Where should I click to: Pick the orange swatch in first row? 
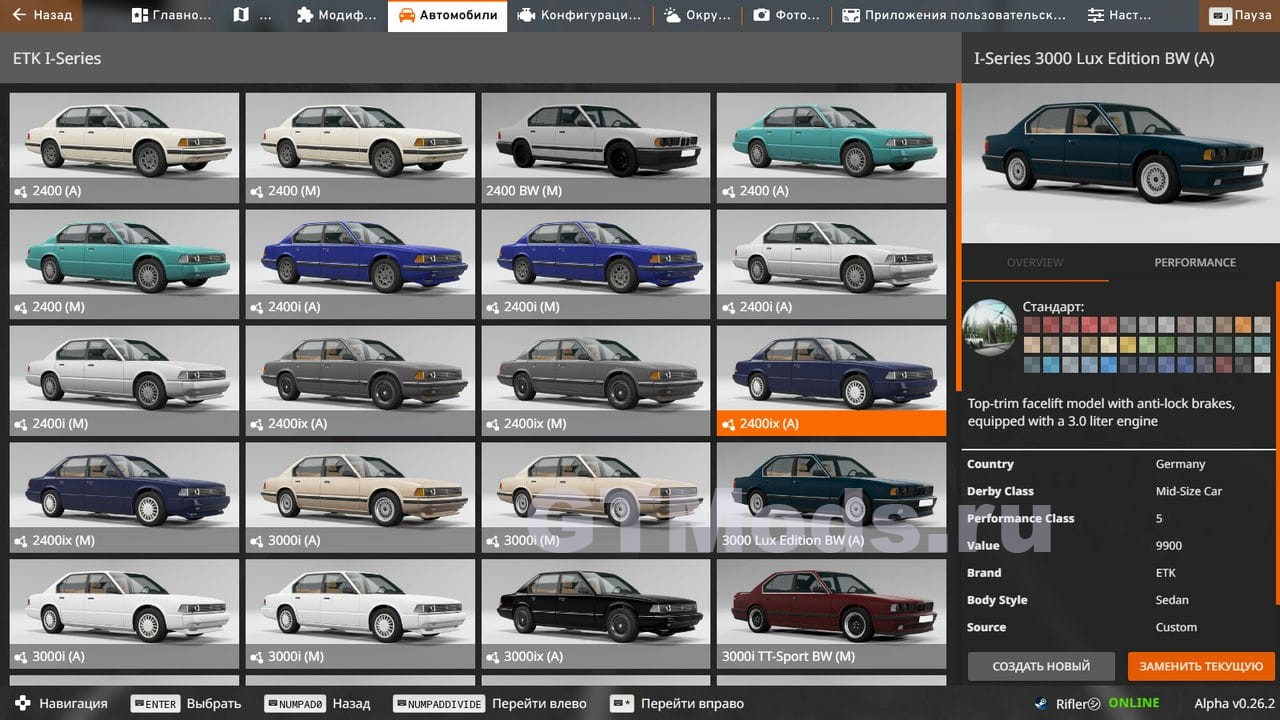coord(1243,324)
